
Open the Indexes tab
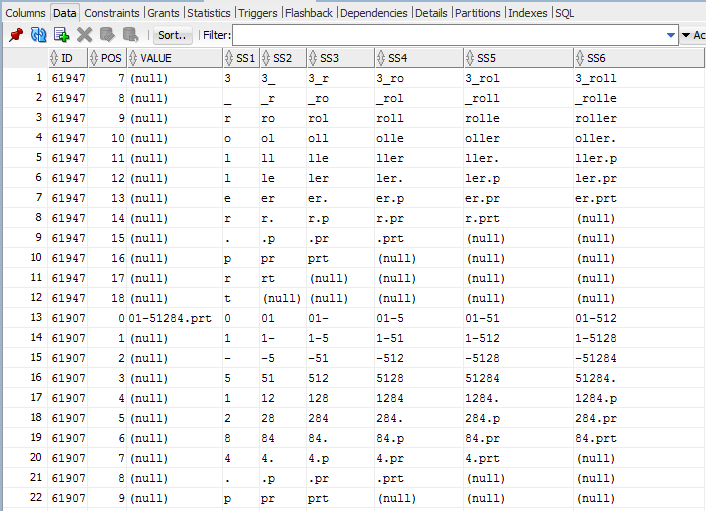click(x=528, y=13)
